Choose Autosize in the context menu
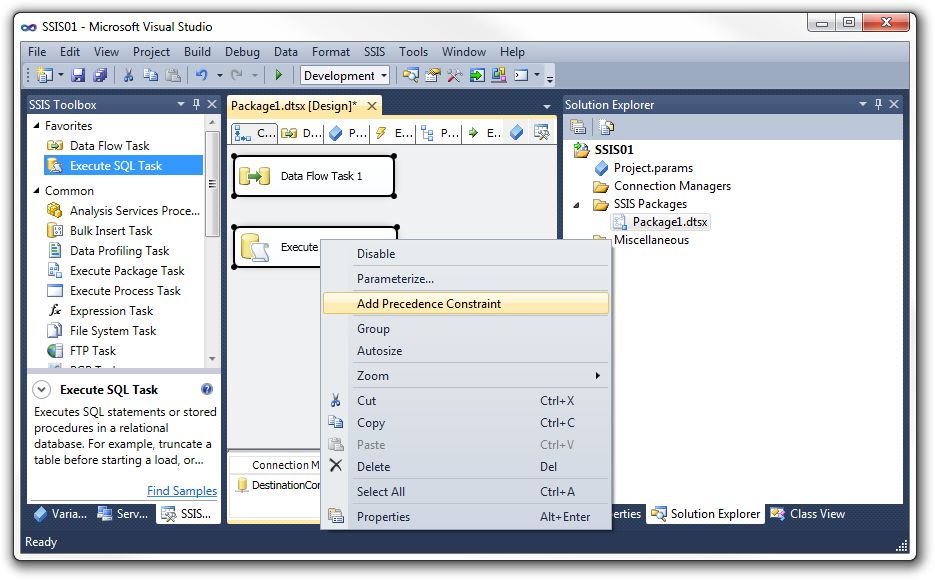 click(466, 351)
